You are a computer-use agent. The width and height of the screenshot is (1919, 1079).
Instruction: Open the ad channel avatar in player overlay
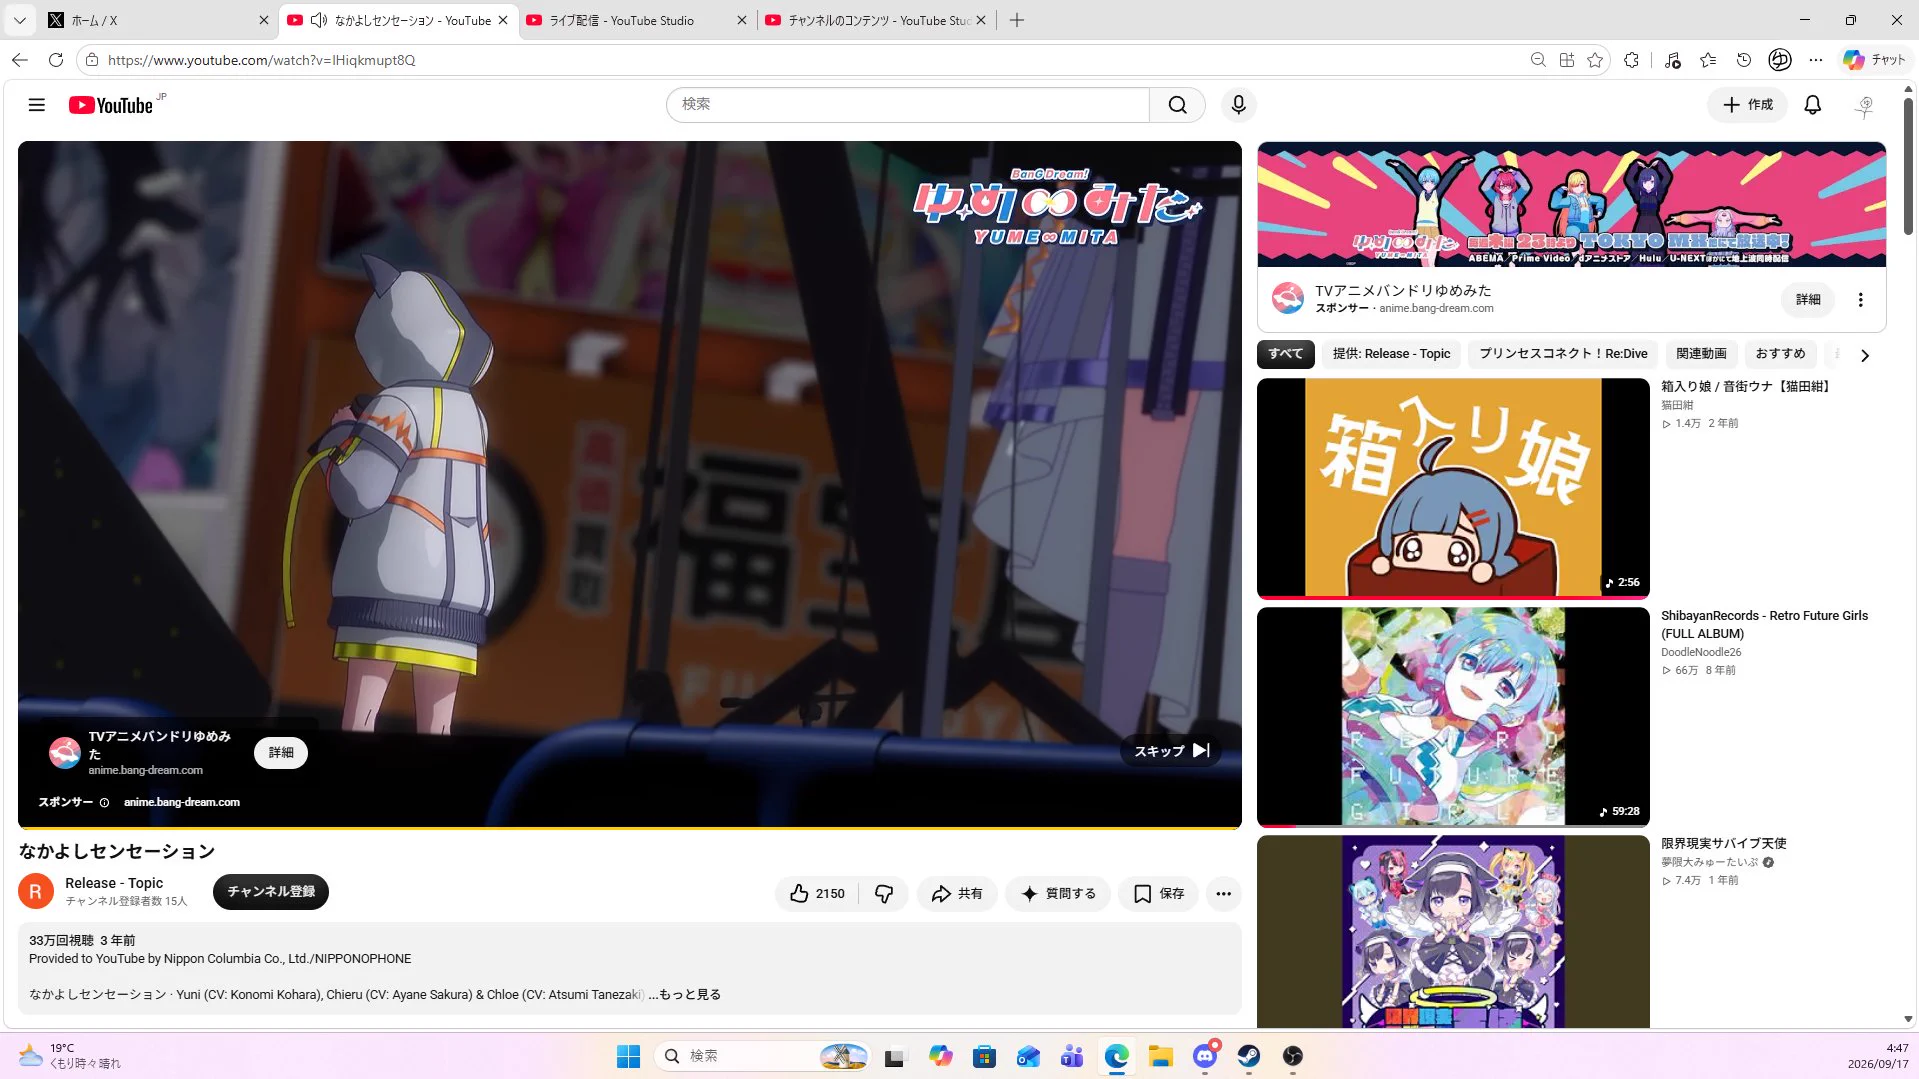(x=65, y=753)
